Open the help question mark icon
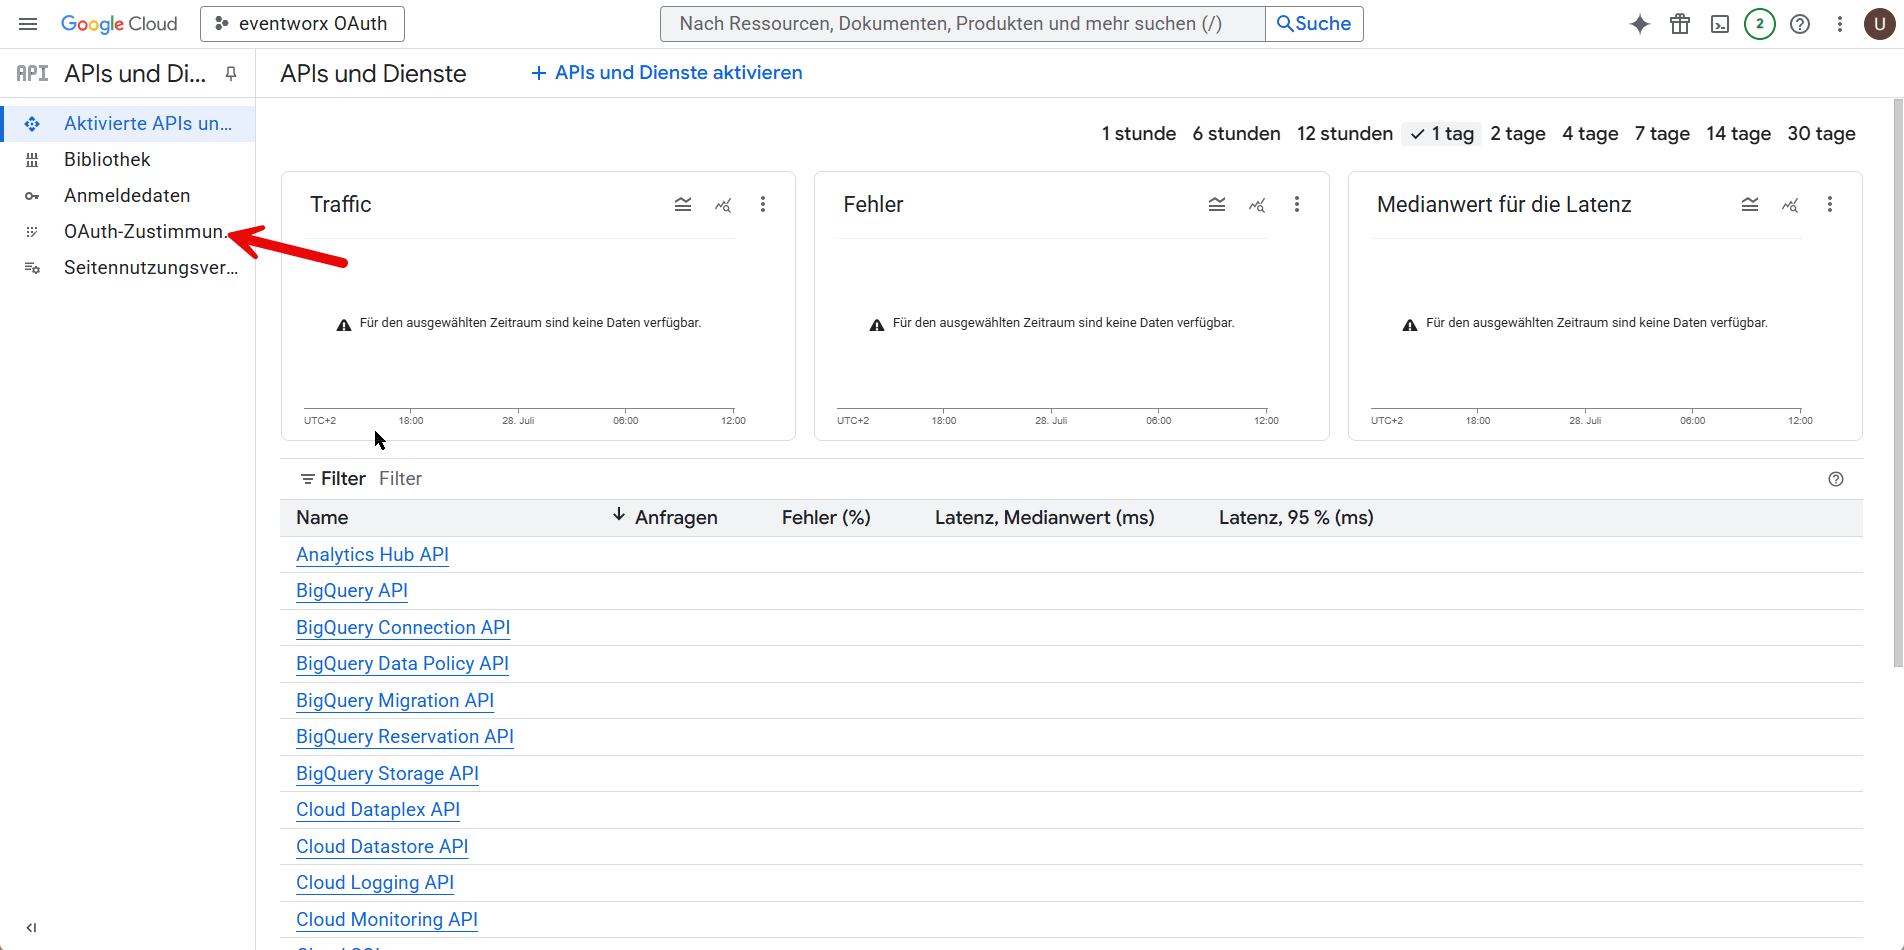Image resolution: width=1904 pixels, height=950 pixels. point(1800,24)
